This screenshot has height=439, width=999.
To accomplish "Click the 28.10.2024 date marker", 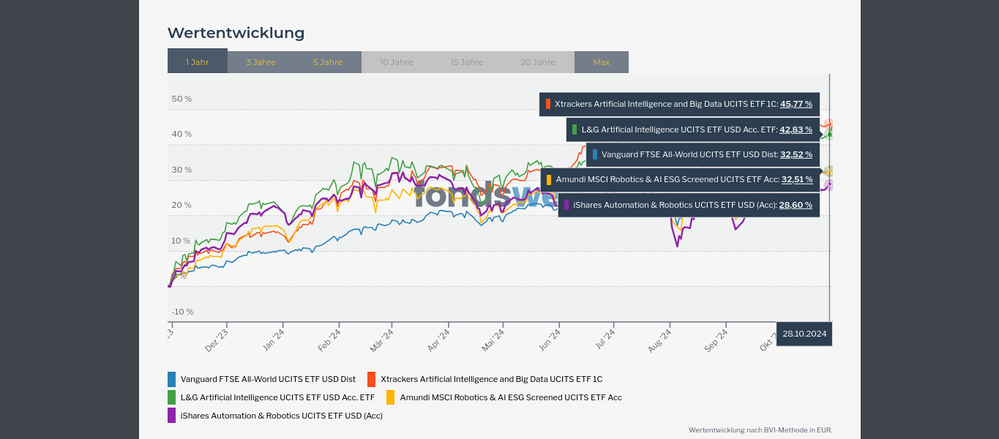I will pos(804,334).
